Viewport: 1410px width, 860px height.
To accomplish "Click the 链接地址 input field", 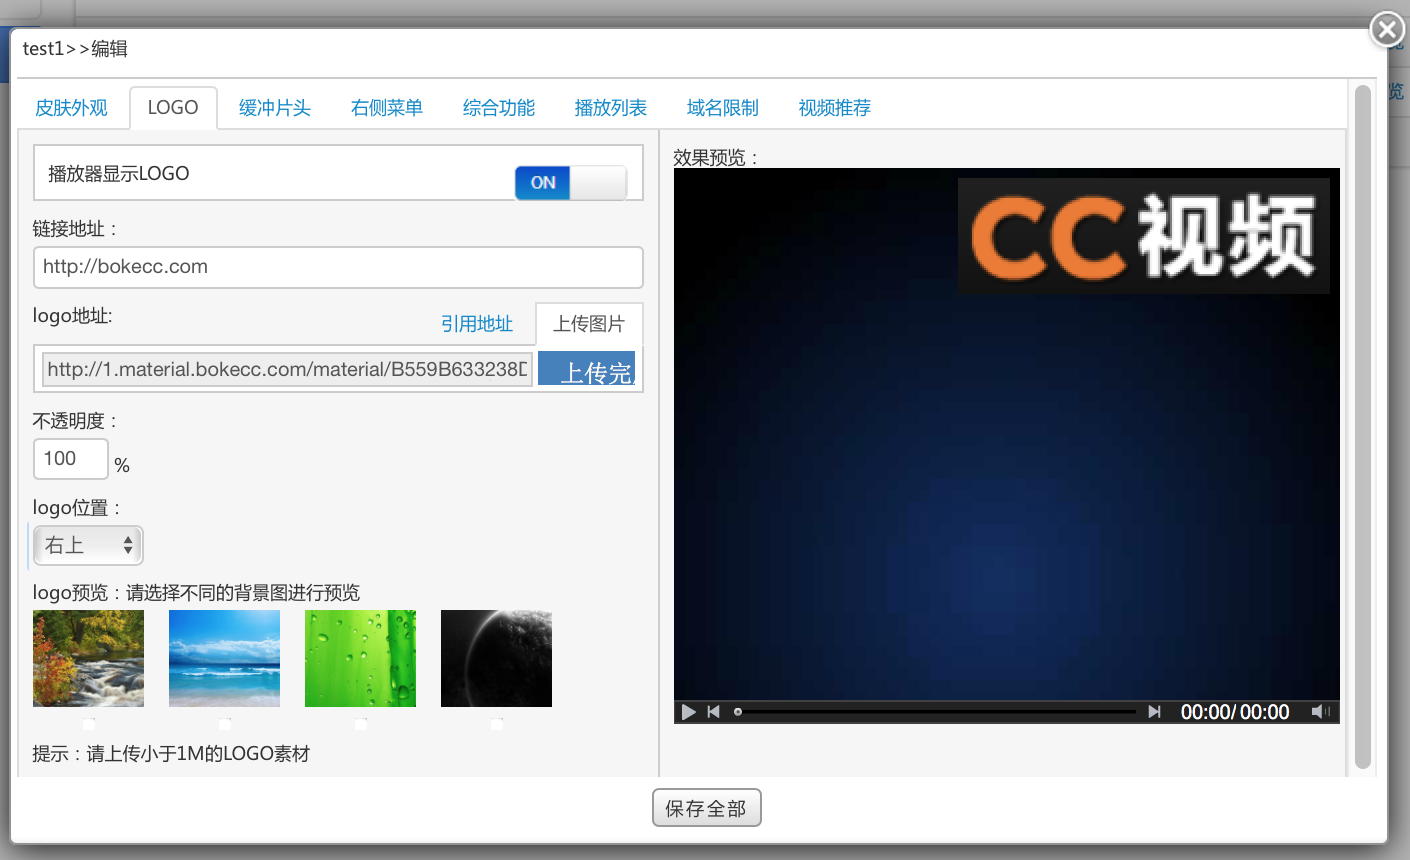I will 337,267.
